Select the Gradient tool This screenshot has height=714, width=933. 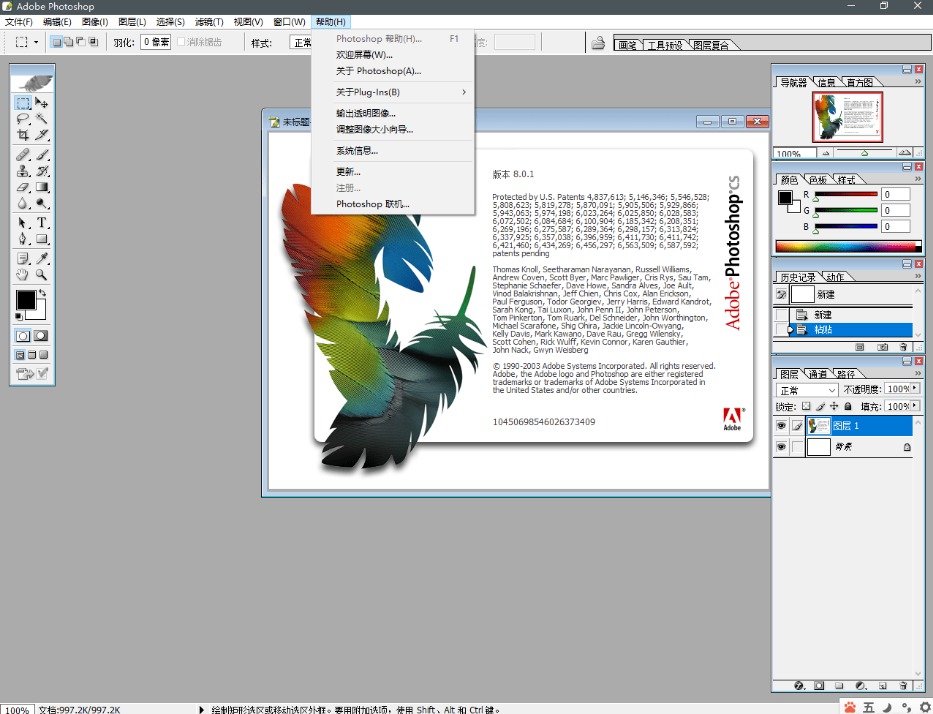[42, 187]
